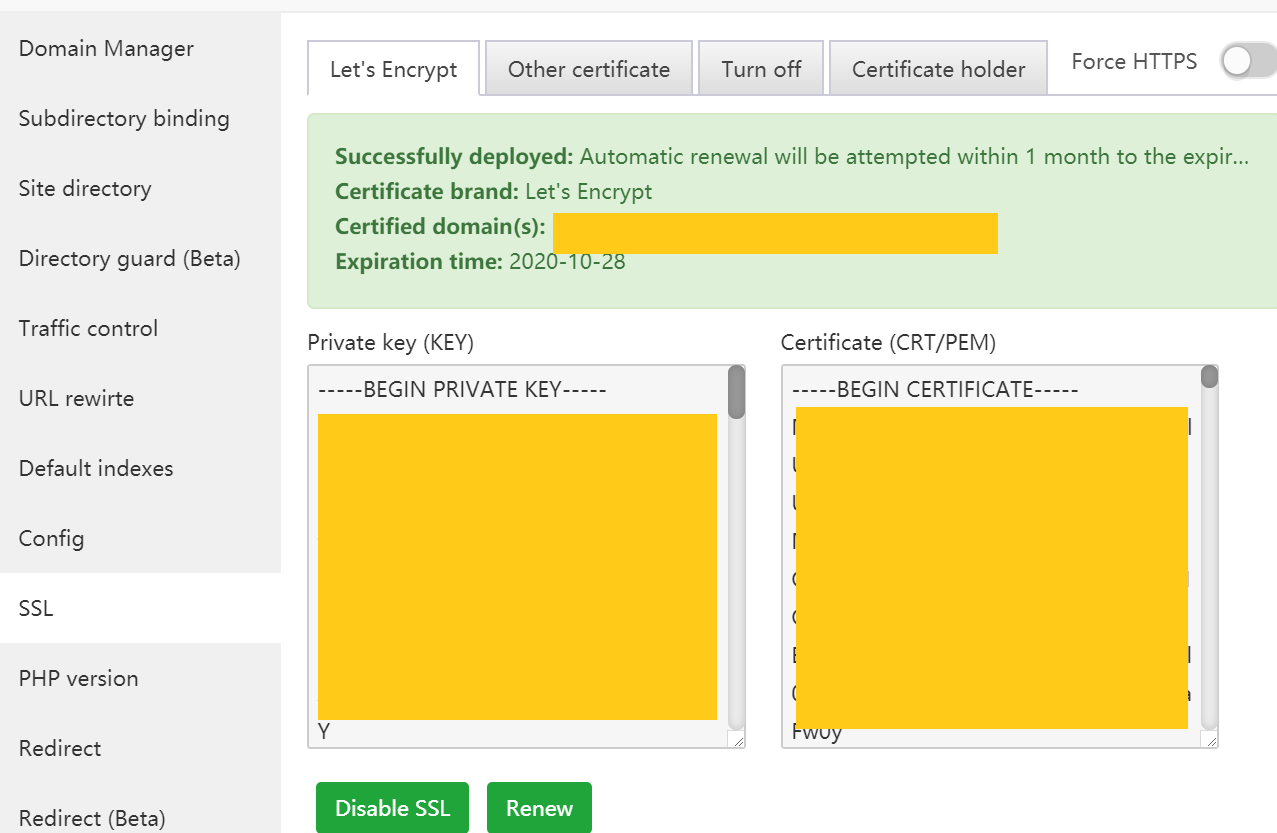
Task: Click the Private key scrollbar thumb
Action: 736,392
